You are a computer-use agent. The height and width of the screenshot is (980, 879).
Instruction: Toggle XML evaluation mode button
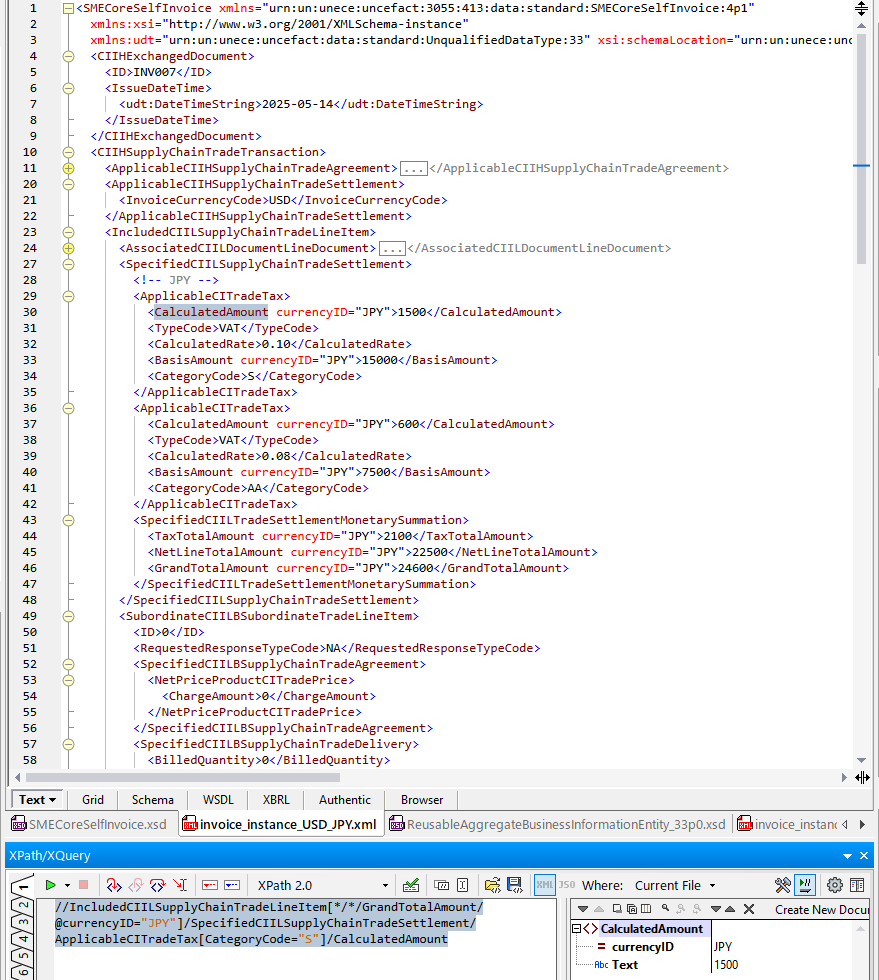[x=545, y=885]
